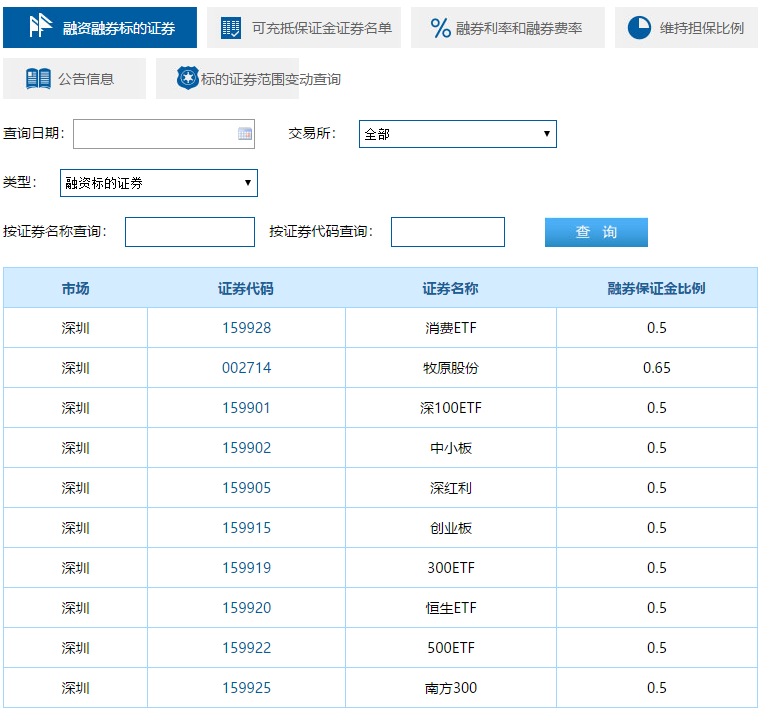
Task: Open security code 159928 link
Action: [x=246, y=328]
